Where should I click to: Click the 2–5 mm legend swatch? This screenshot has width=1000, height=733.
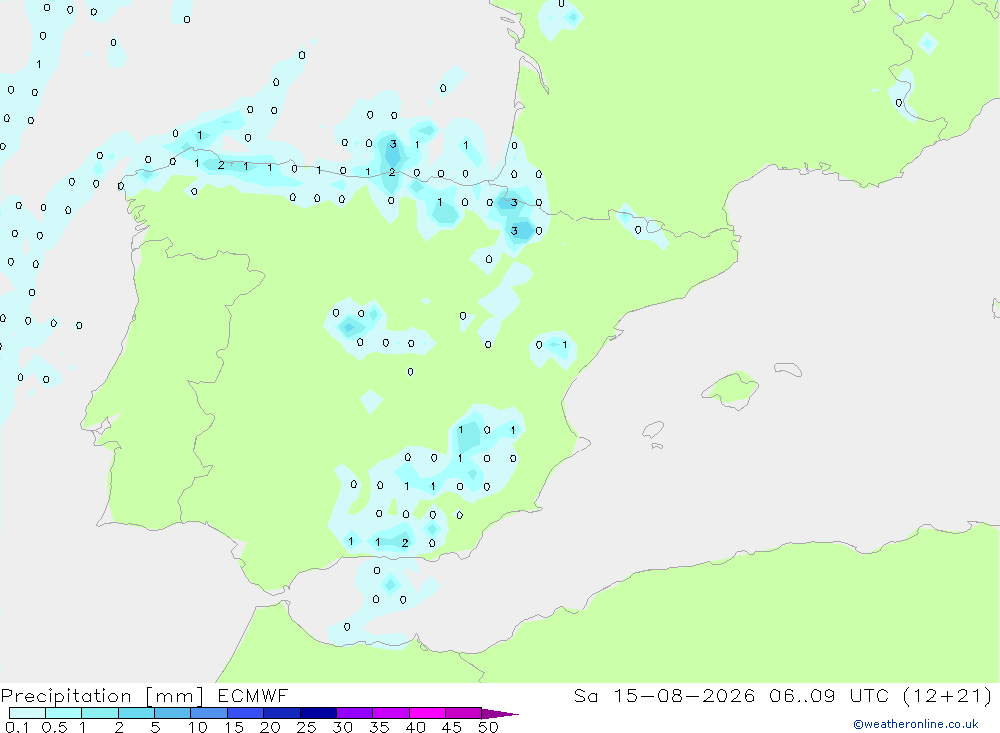pyautogui.click(x=136, y=713)
